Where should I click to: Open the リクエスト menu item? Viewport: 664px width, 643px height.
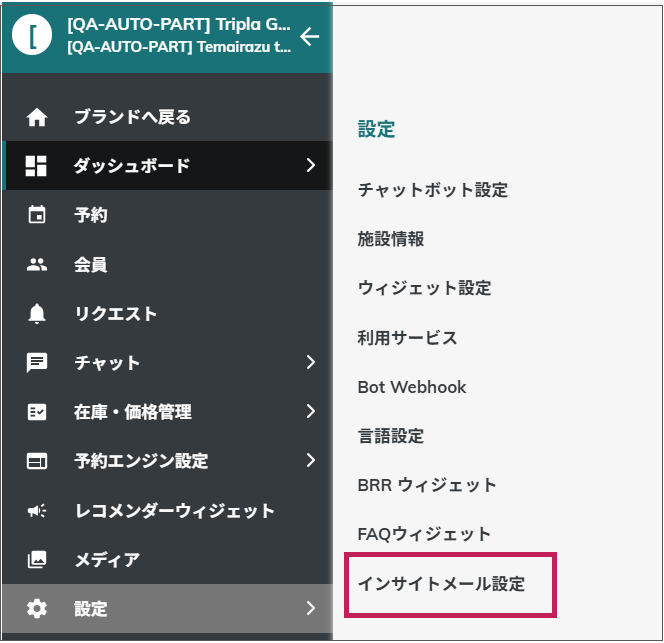pos(167,313)
